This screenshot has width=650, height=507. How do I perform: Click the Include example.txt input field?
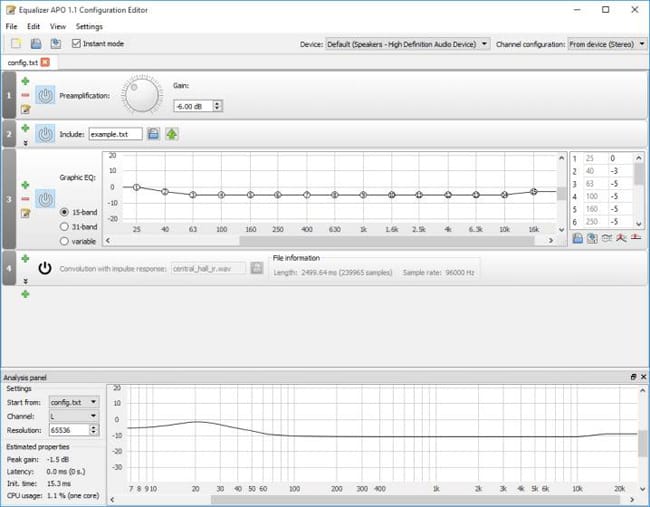[x=115, y=134]
